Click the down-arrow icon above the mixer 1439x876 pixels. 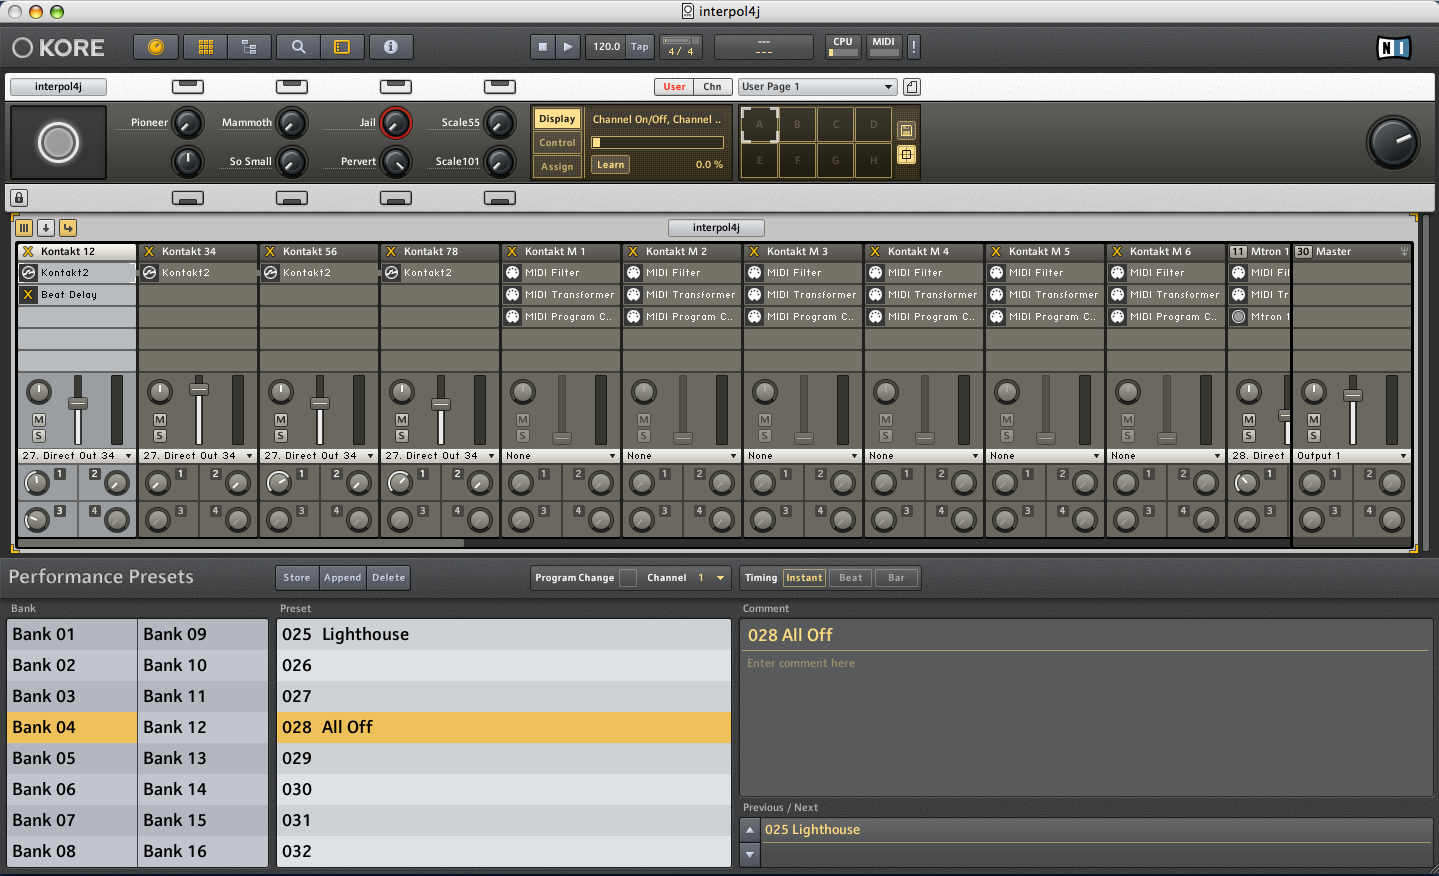point(46,228)
